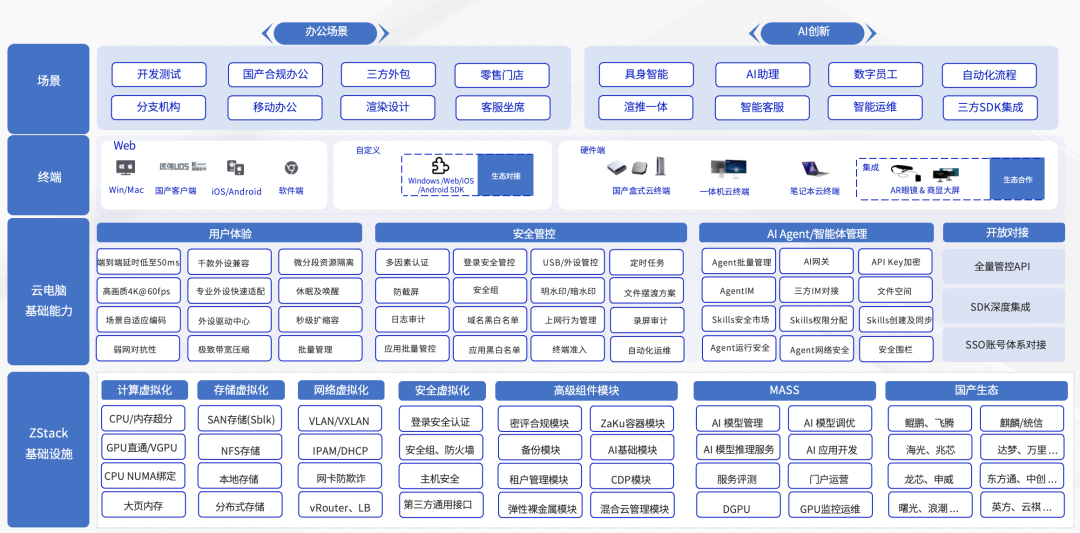Image resolution: width=1080 pixels, height=533 pixels.
Task: Click the 生态合作 blue block
Action: coord(1017,179)
